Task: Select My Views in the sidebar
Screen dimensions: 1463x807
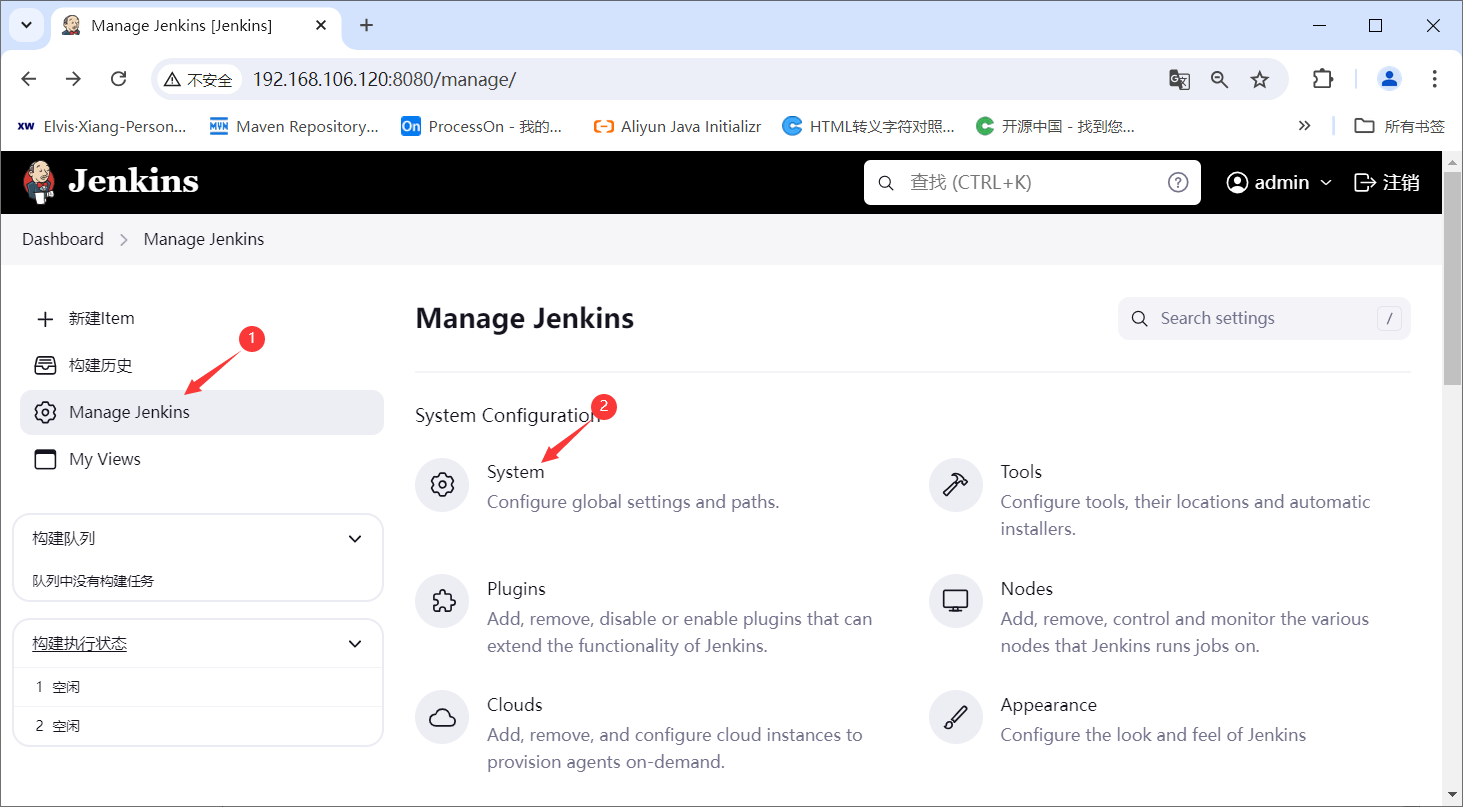Action: [202, 459]
